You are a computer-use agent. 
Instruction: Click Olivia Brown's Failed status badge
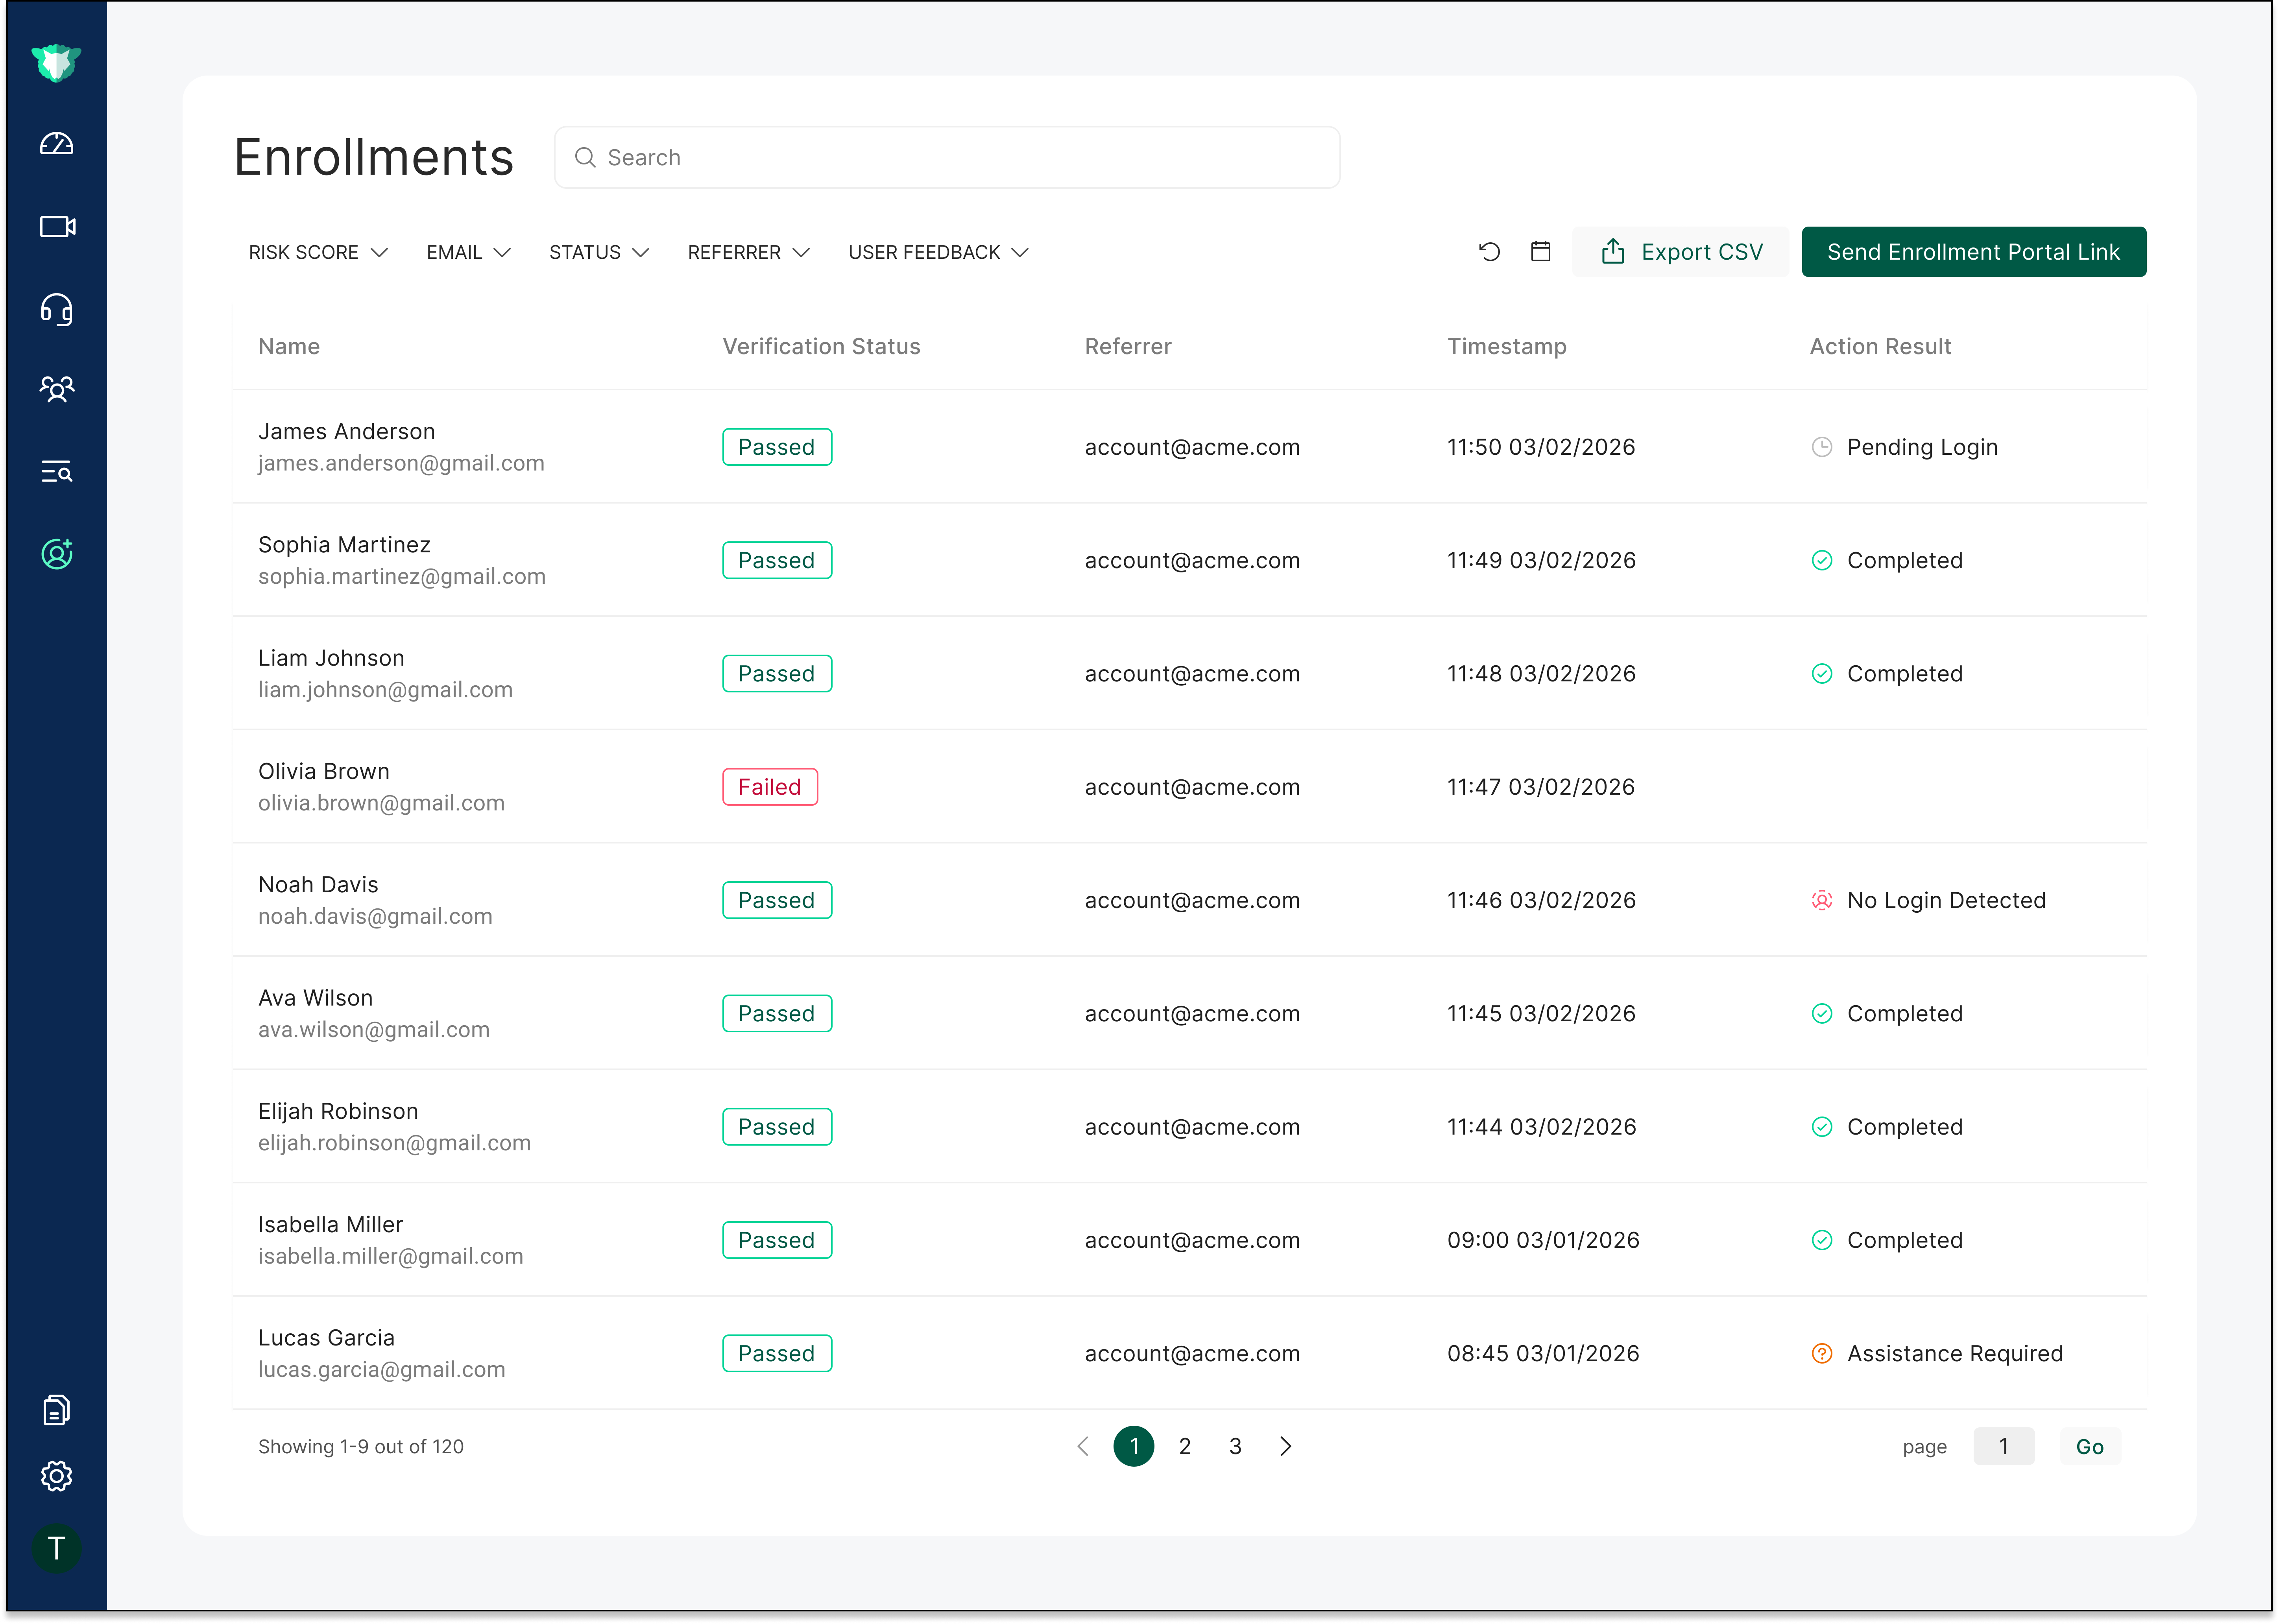(770, 787)
